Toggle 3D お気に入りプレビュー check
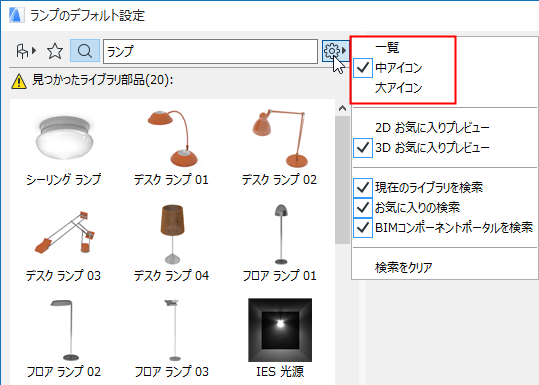Viewport: 539px width, 385px height. click(x=363, y=148)
